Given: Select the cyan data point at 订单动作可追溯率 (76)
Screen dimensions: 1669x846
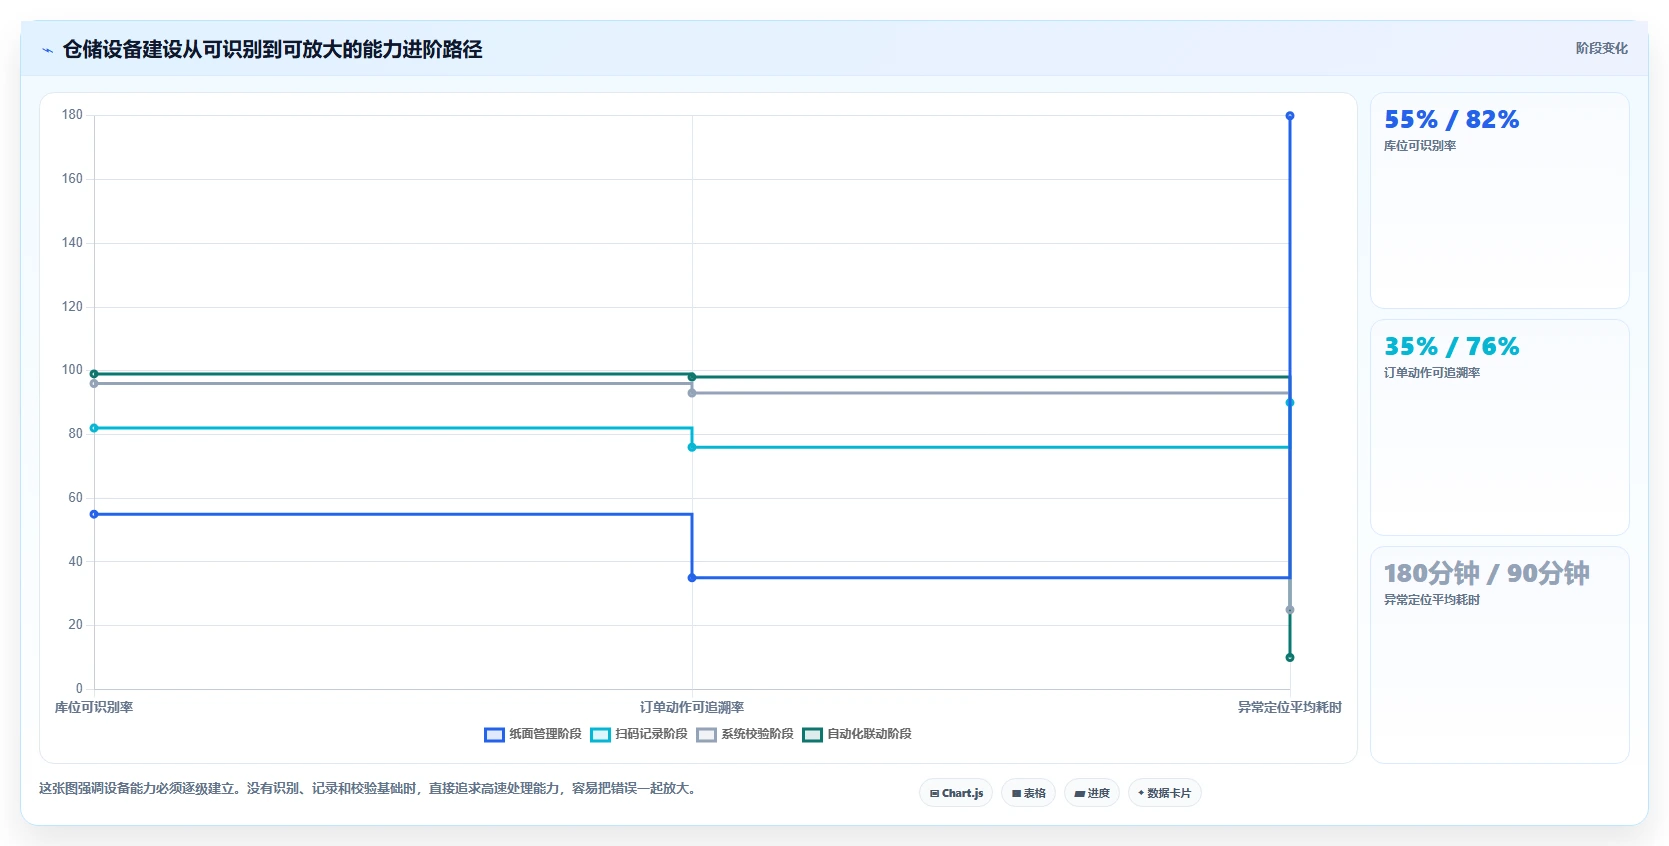Looking at the screenshot, I should [x=692, y=447].
